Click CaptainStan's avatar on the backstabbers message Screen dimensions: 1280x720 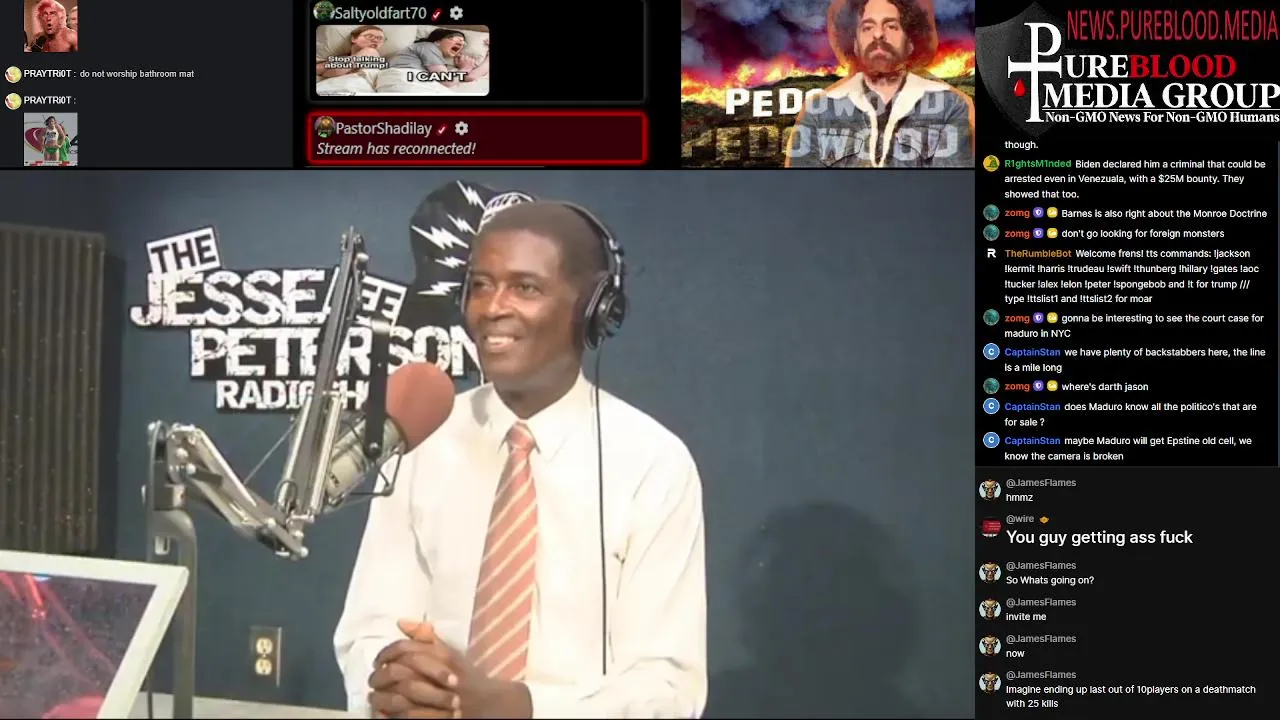tap(991, 352)
